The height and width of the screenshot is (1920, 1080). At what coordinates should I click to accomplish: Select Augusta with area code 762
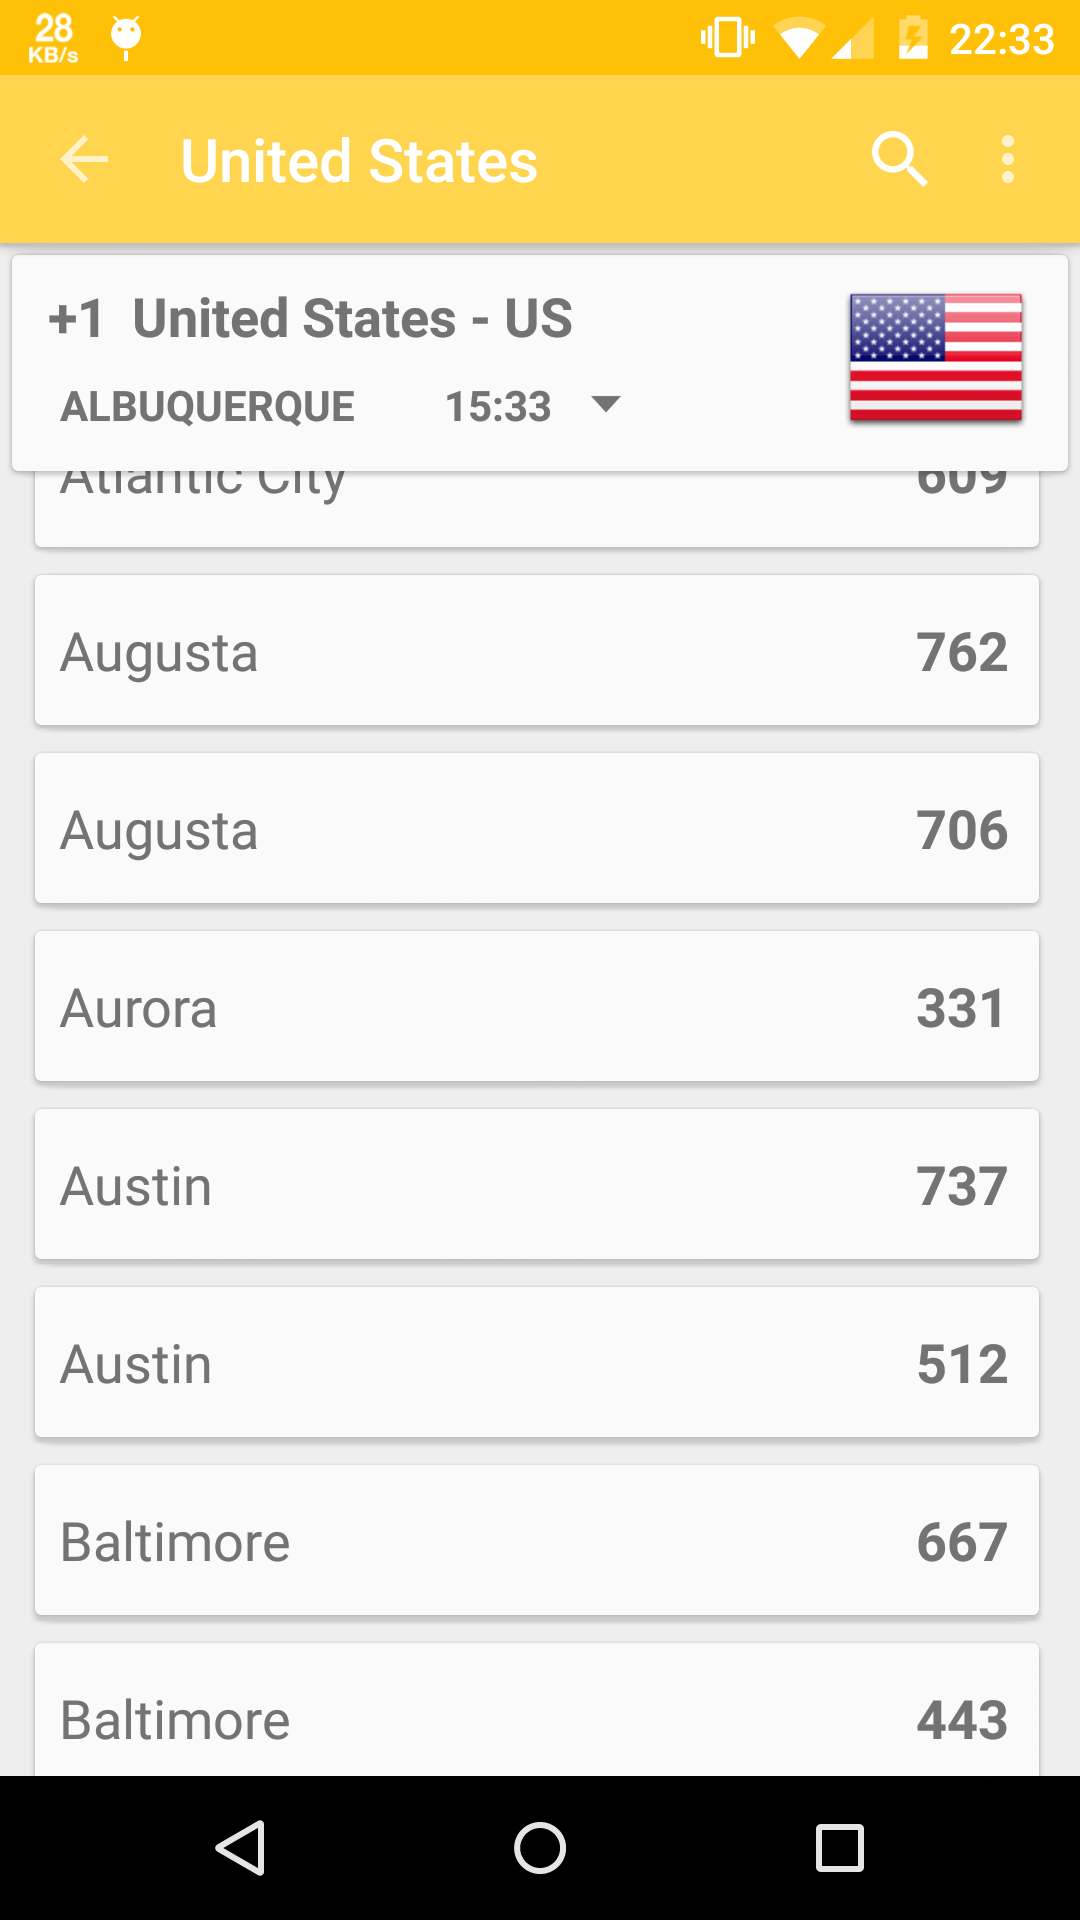[537, 650]
